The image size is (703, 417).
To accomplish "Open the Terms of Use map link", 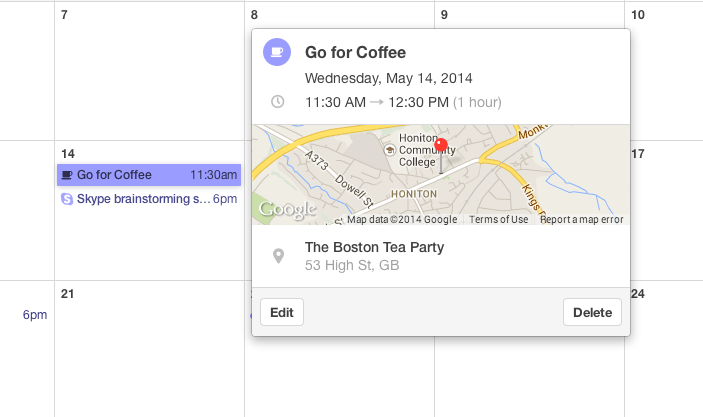I will pos(499,219).
